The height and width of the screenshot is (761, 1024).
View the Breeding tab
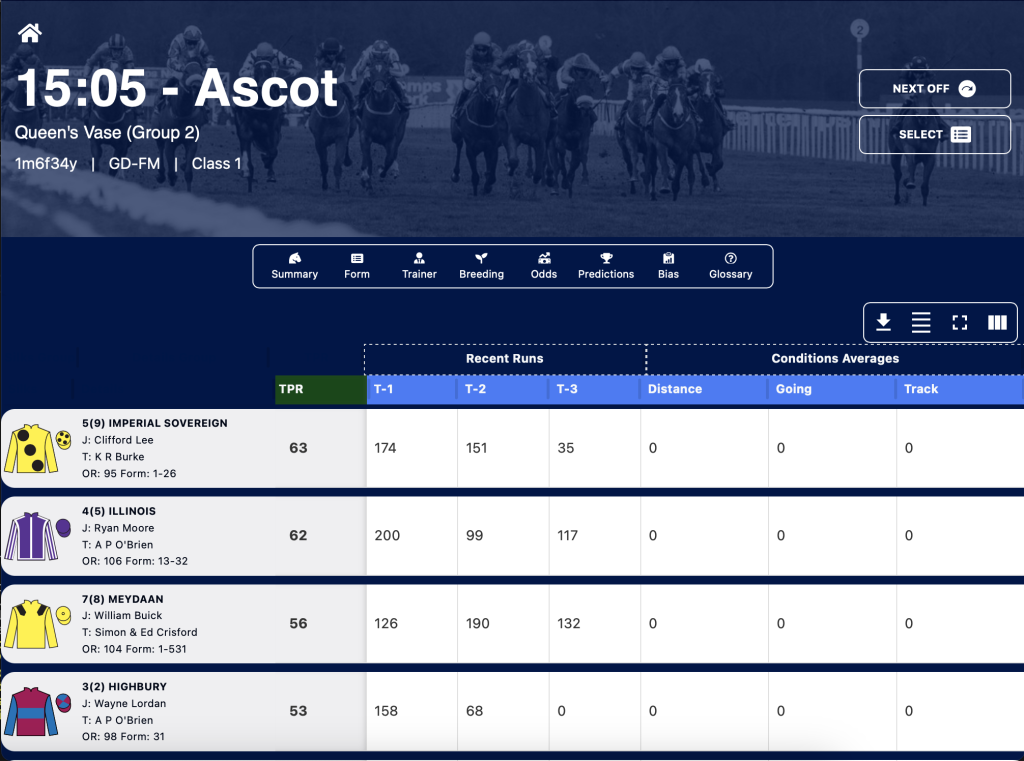tap(481, 266)
